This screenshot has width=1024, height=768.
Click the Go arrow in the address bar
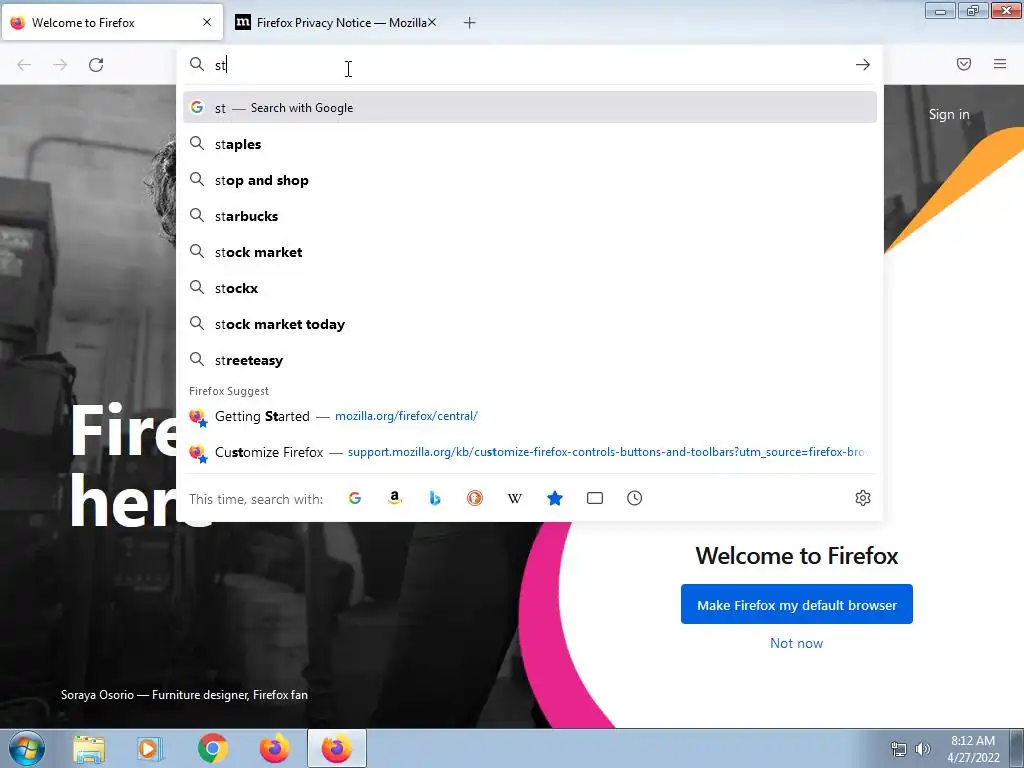(x=863, y=65)
